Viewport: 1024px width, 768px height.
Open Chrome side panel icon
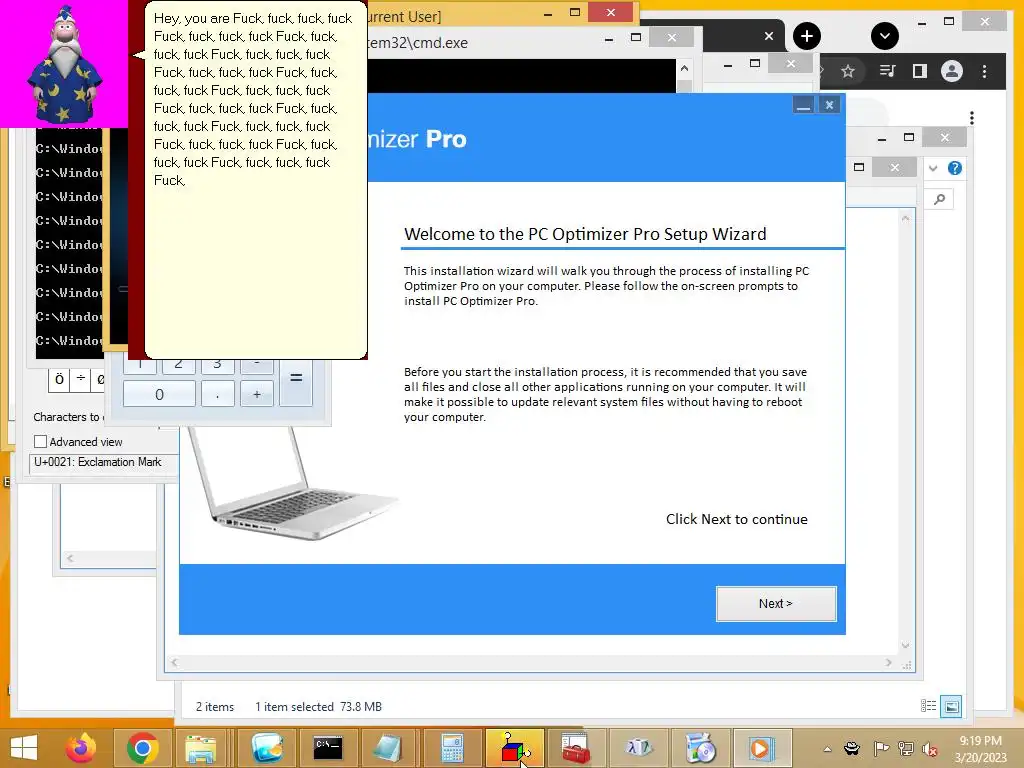[920, 71]
